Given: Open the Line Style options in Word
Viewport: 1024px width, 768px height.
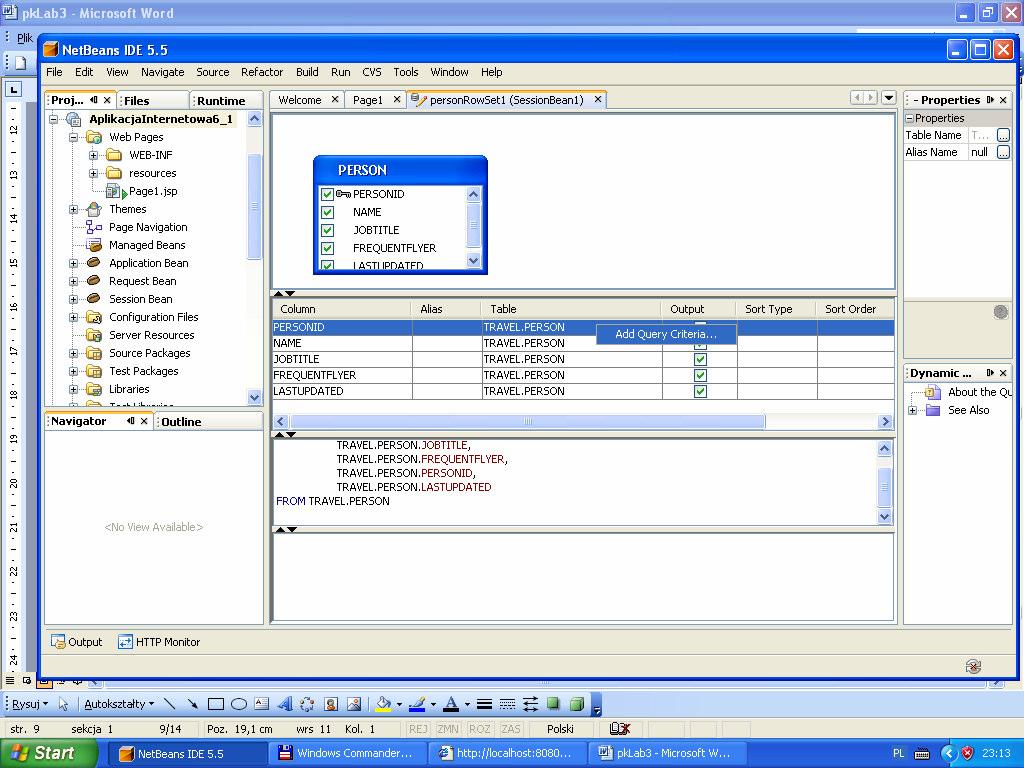Looking at the screenshot, I should (x=484, y=704).
